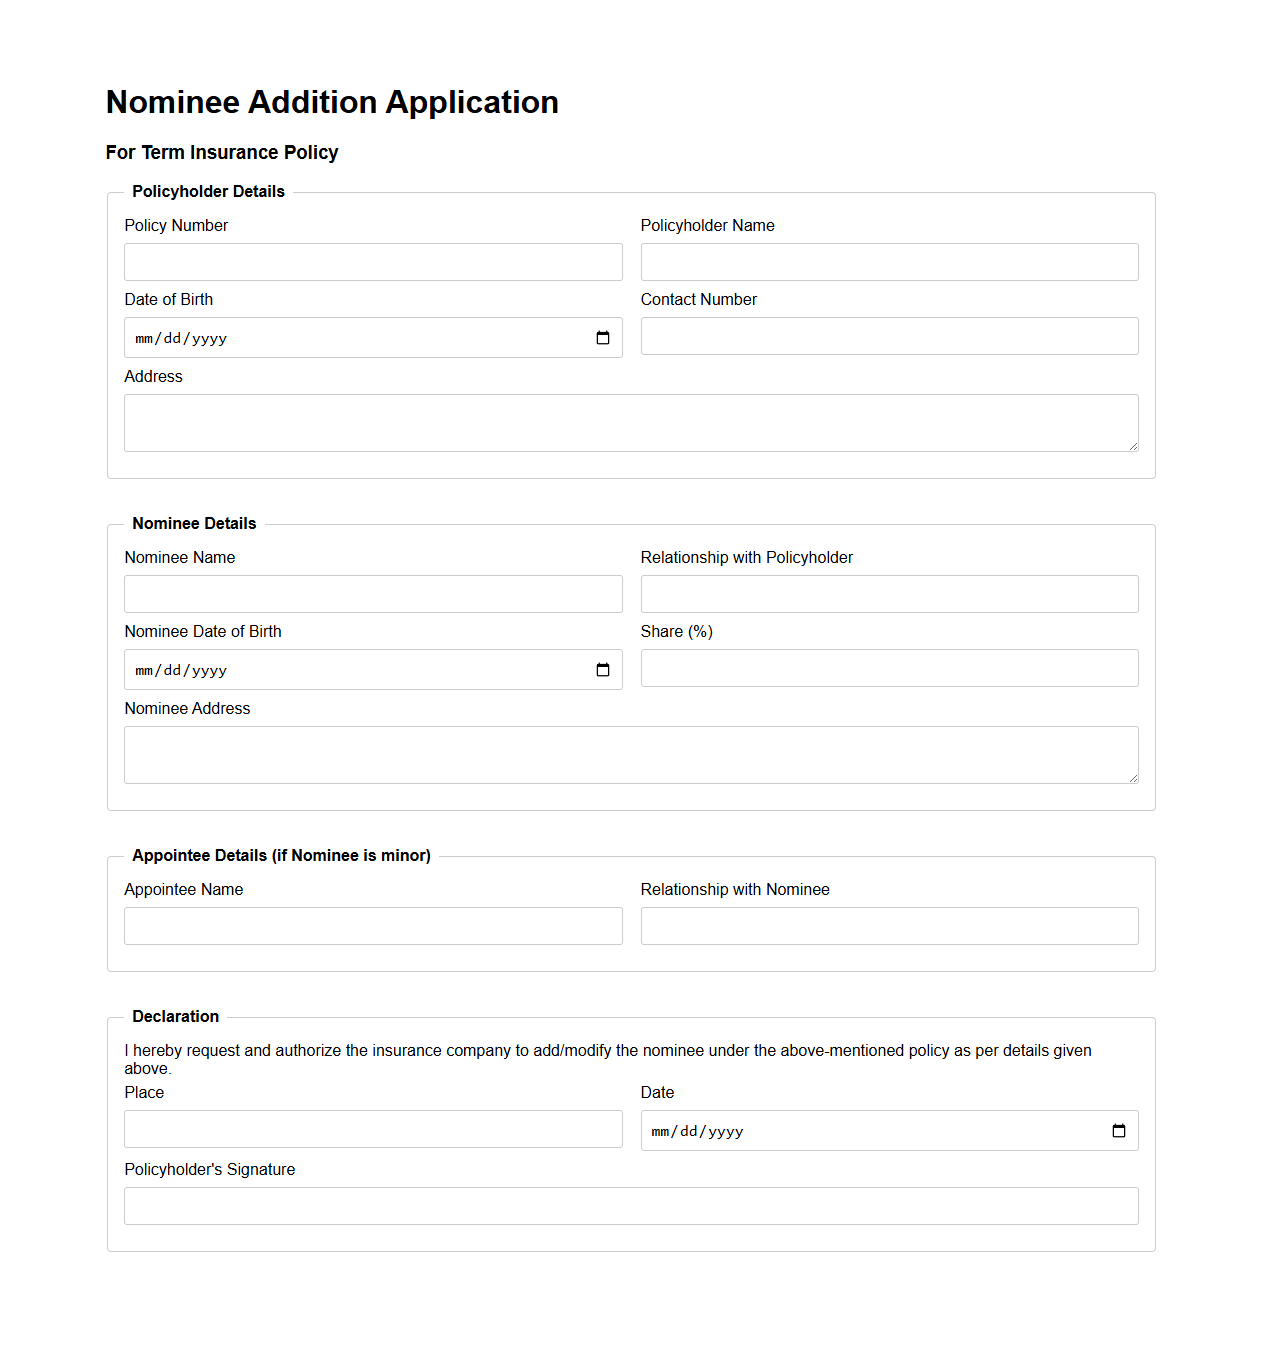Click inside the Address text area
The height and width of the screenshot is (1370, 1263).
coord(631,422)
